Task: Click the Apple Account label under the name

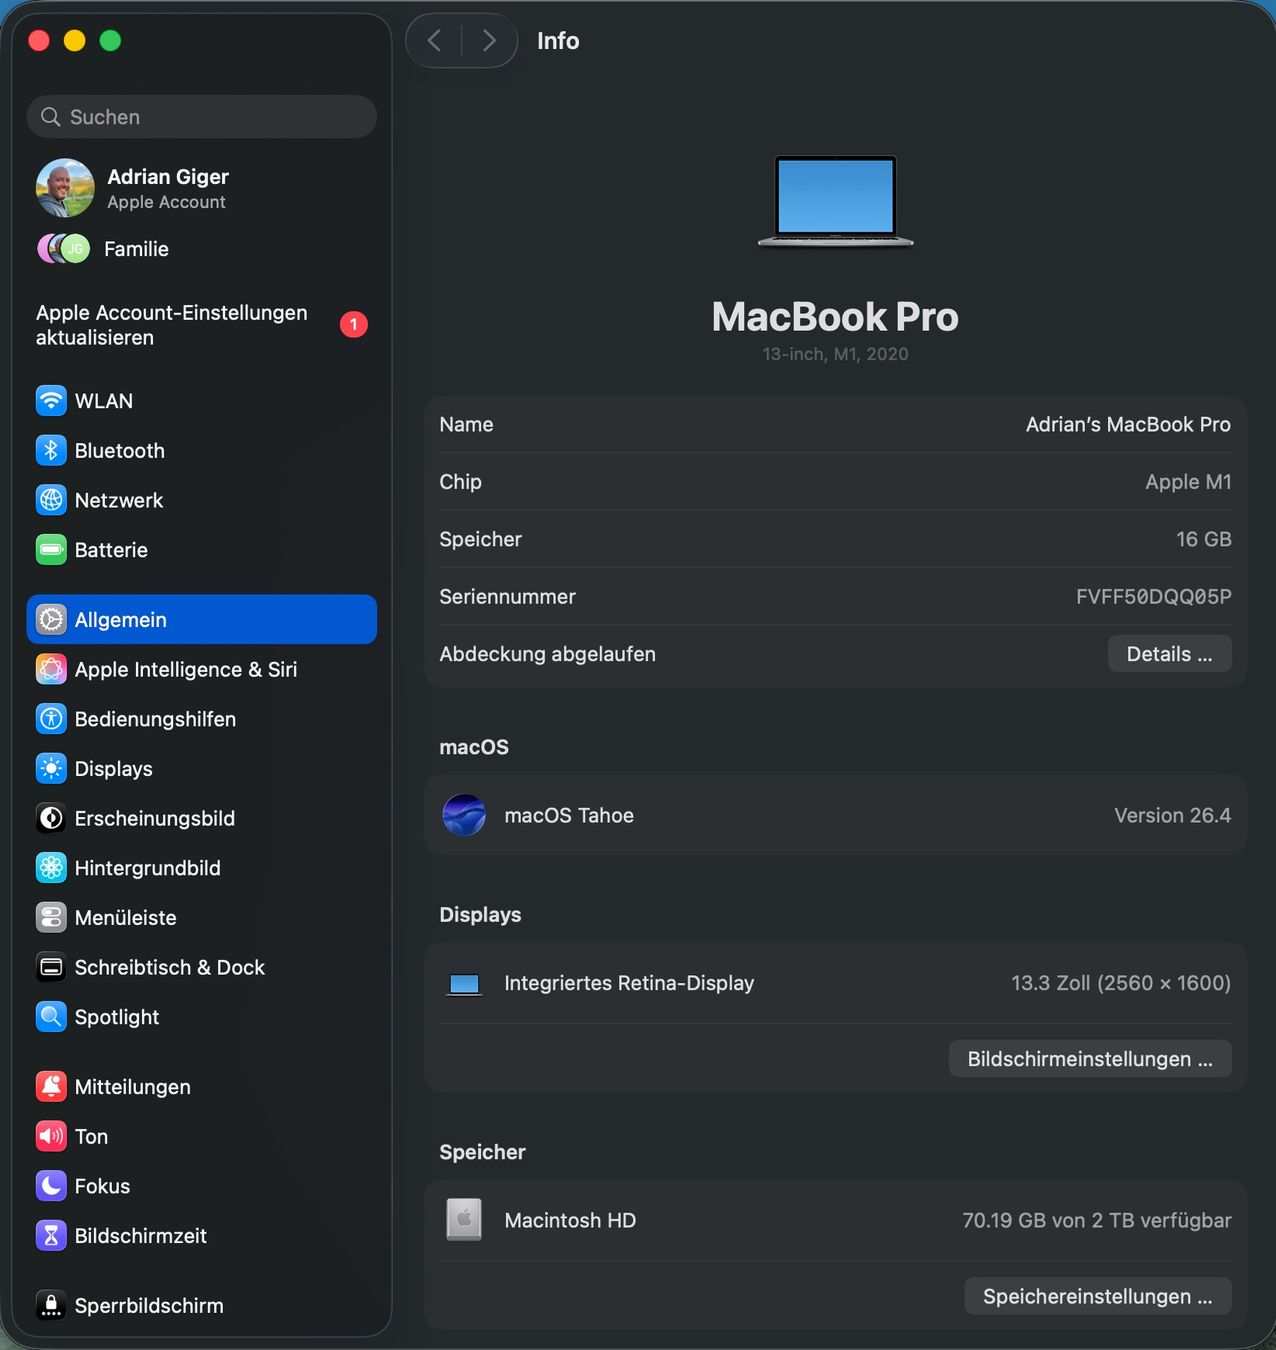Action: pyautogui.click(x=166, y=202)
